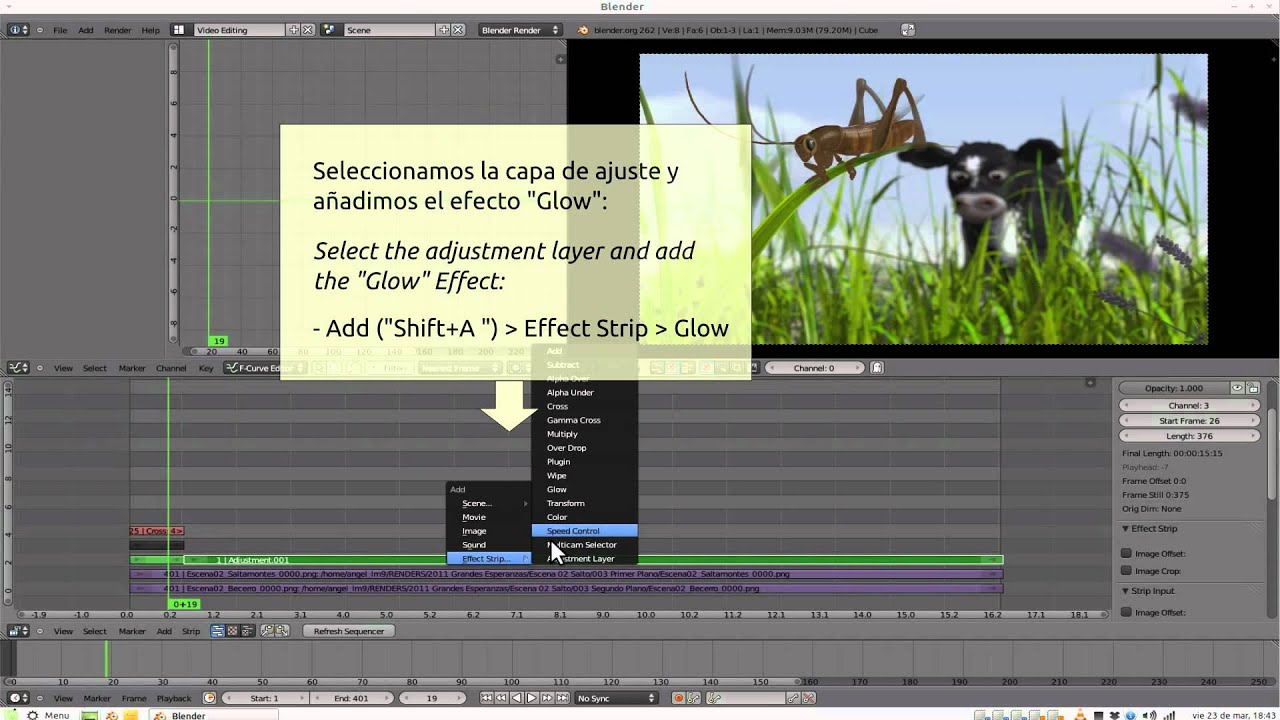Jump to the last frame

point(562,698)
